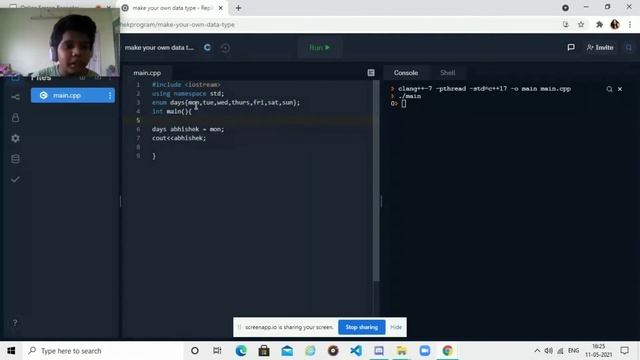
Task: Click the line 'days abhishek = mon;'
Action: 188,129
